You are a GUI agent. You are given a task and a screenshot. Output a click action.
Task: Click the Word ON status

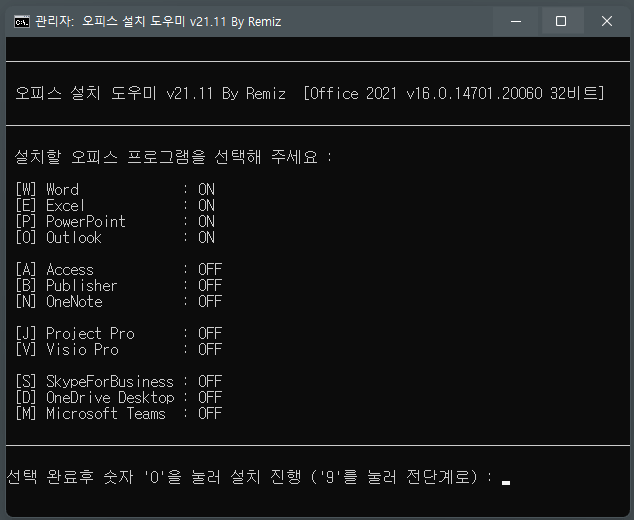coord(206,190)
